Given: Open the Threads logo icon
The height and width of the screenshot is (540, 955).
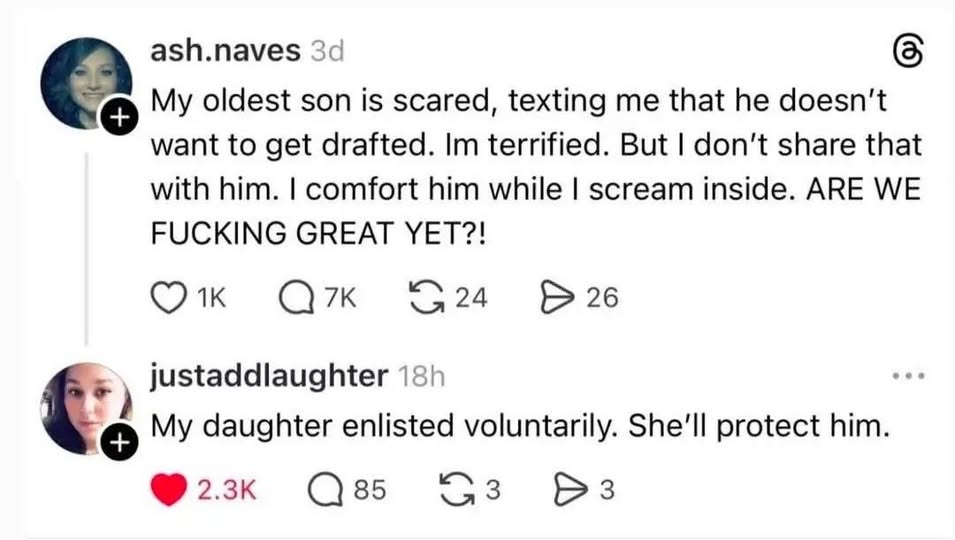Looking at the screenshot, I should click(x=906, y=50).
